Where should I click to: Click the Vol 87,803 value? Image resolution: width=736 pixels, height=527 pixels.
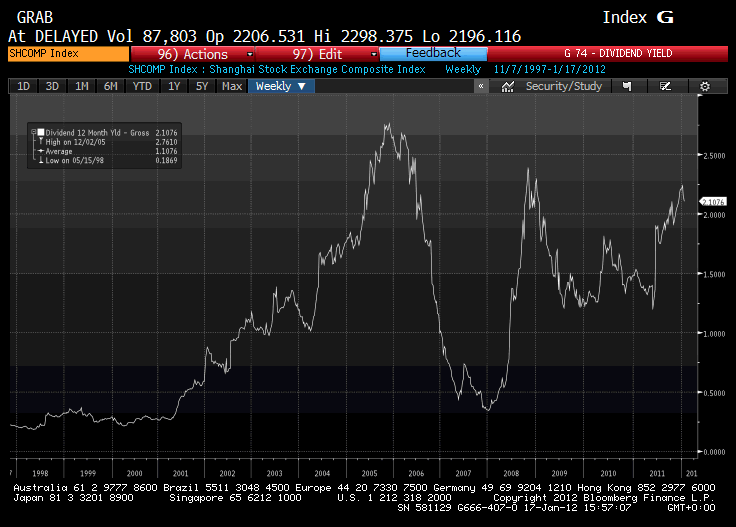[x=152, y=36]
